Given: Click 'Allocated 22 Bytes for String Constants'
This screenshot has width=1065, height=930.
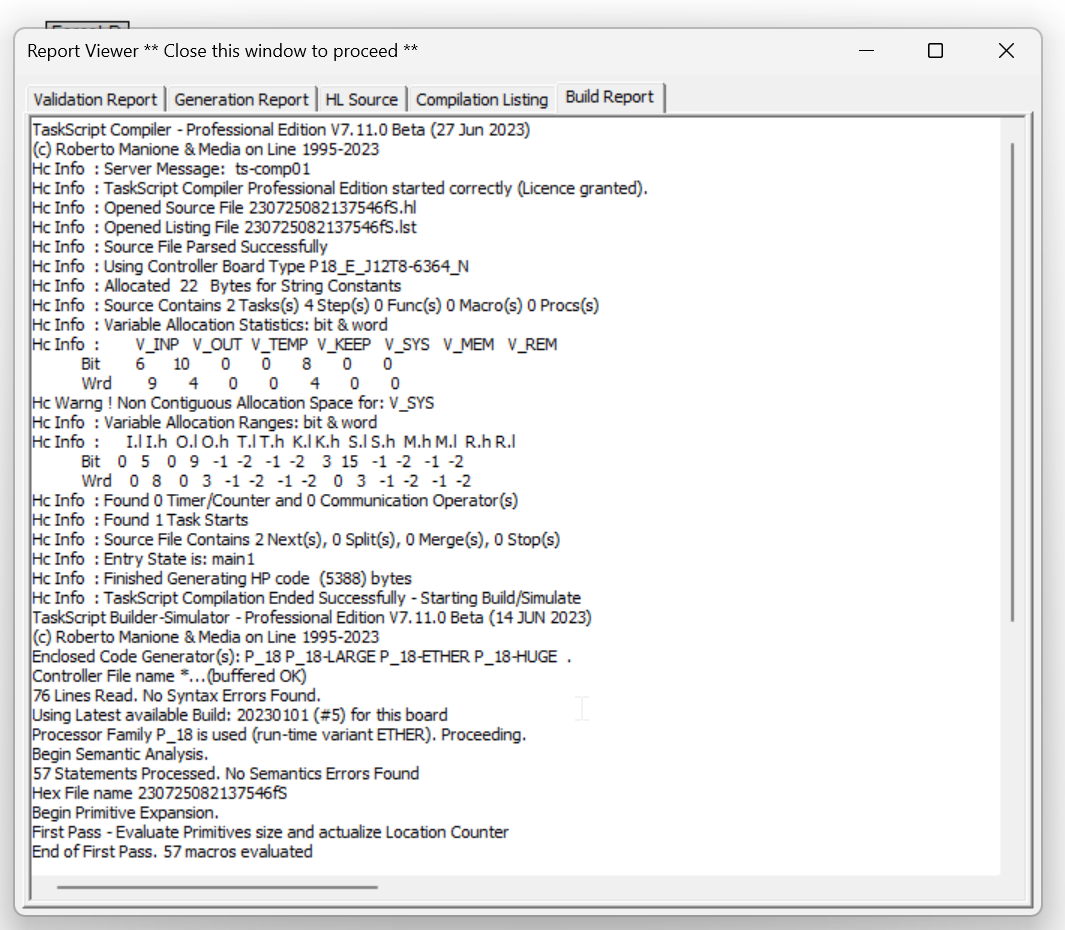Looking at the screenshot, I should [217, 286].
